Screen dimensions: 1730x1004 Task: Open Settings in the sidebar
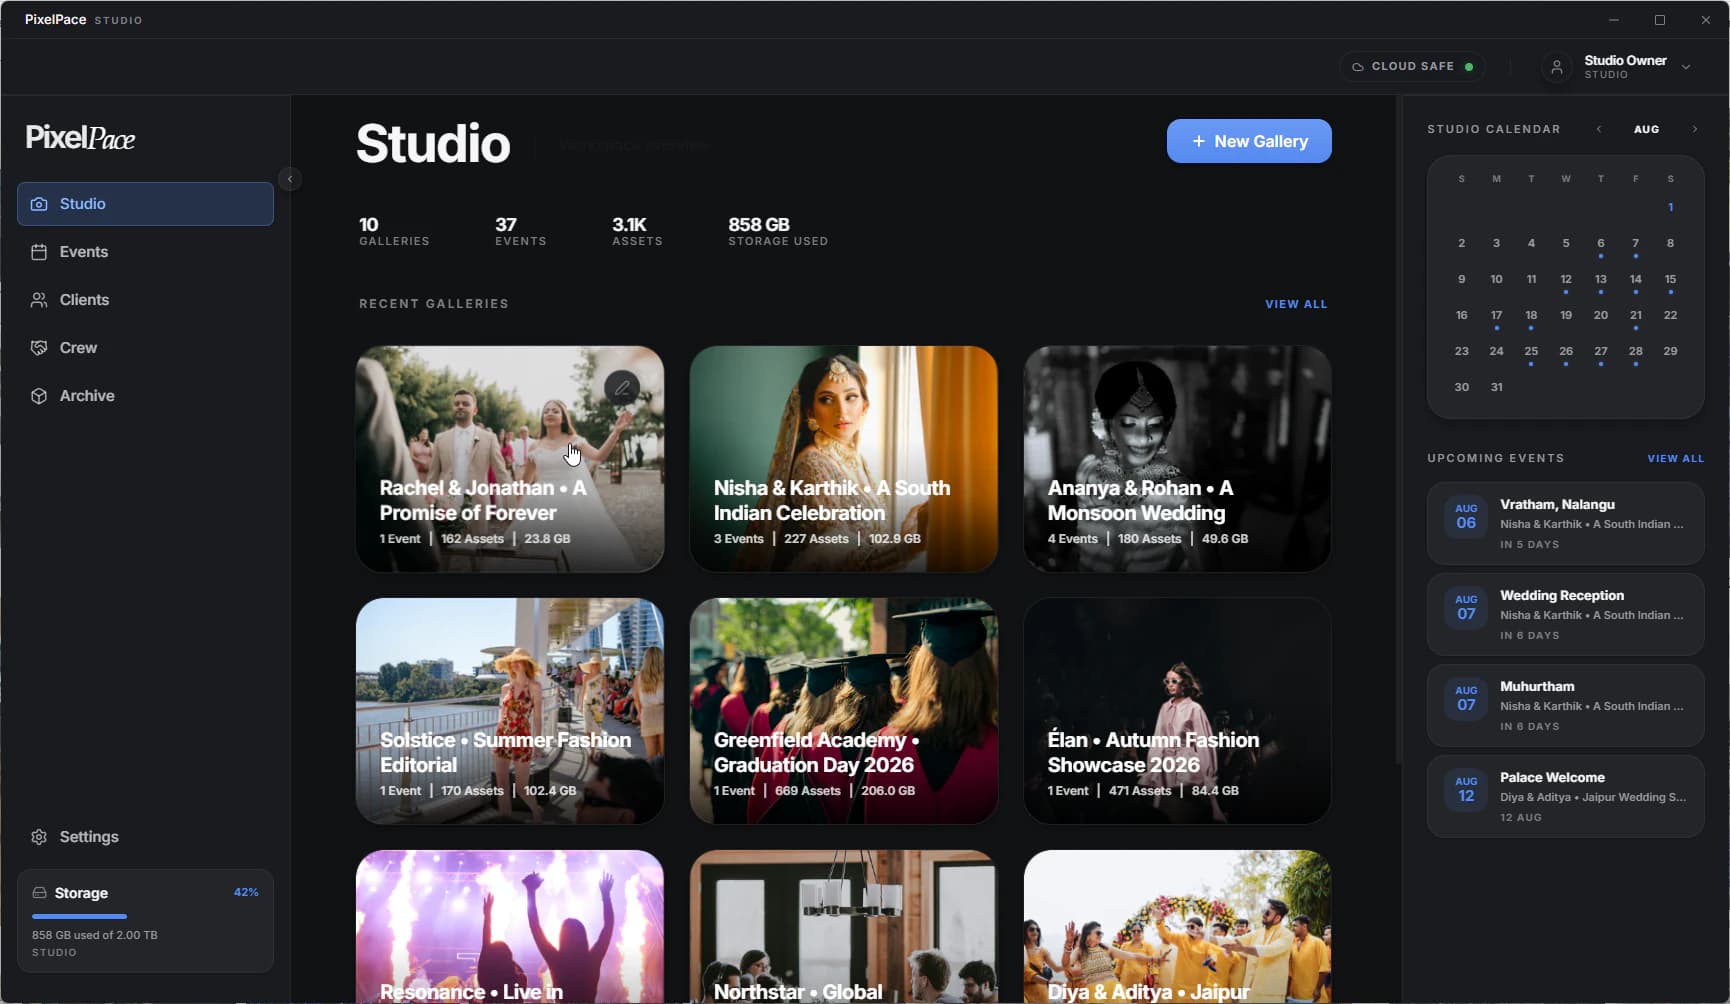[145, 837]
